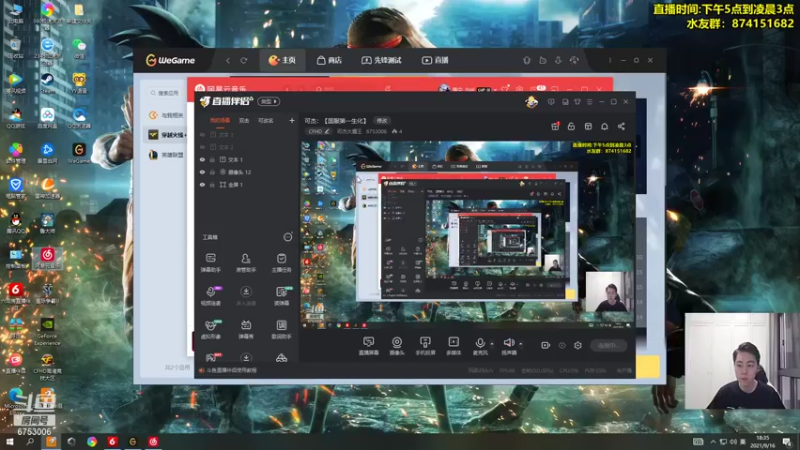
Task: Open the layout icon above preview
Action: click(588, 126)
